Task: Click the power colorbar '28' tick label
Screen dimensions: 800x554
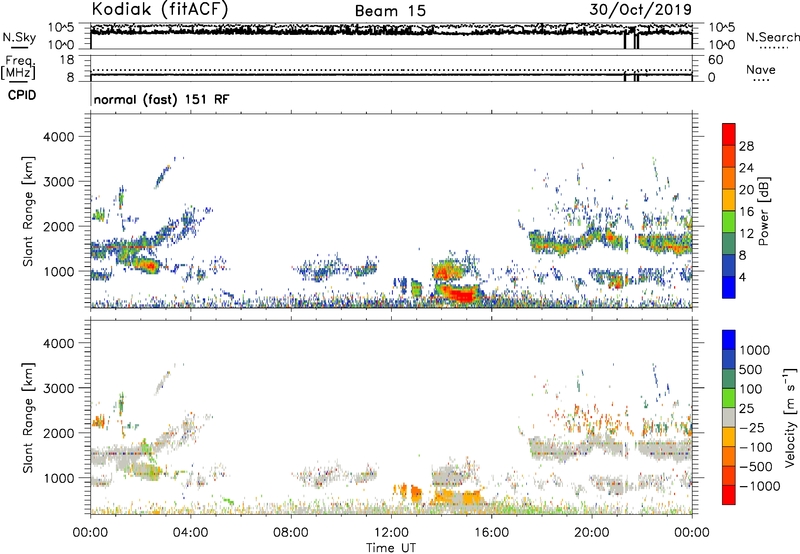Action: tap(746, 146)
